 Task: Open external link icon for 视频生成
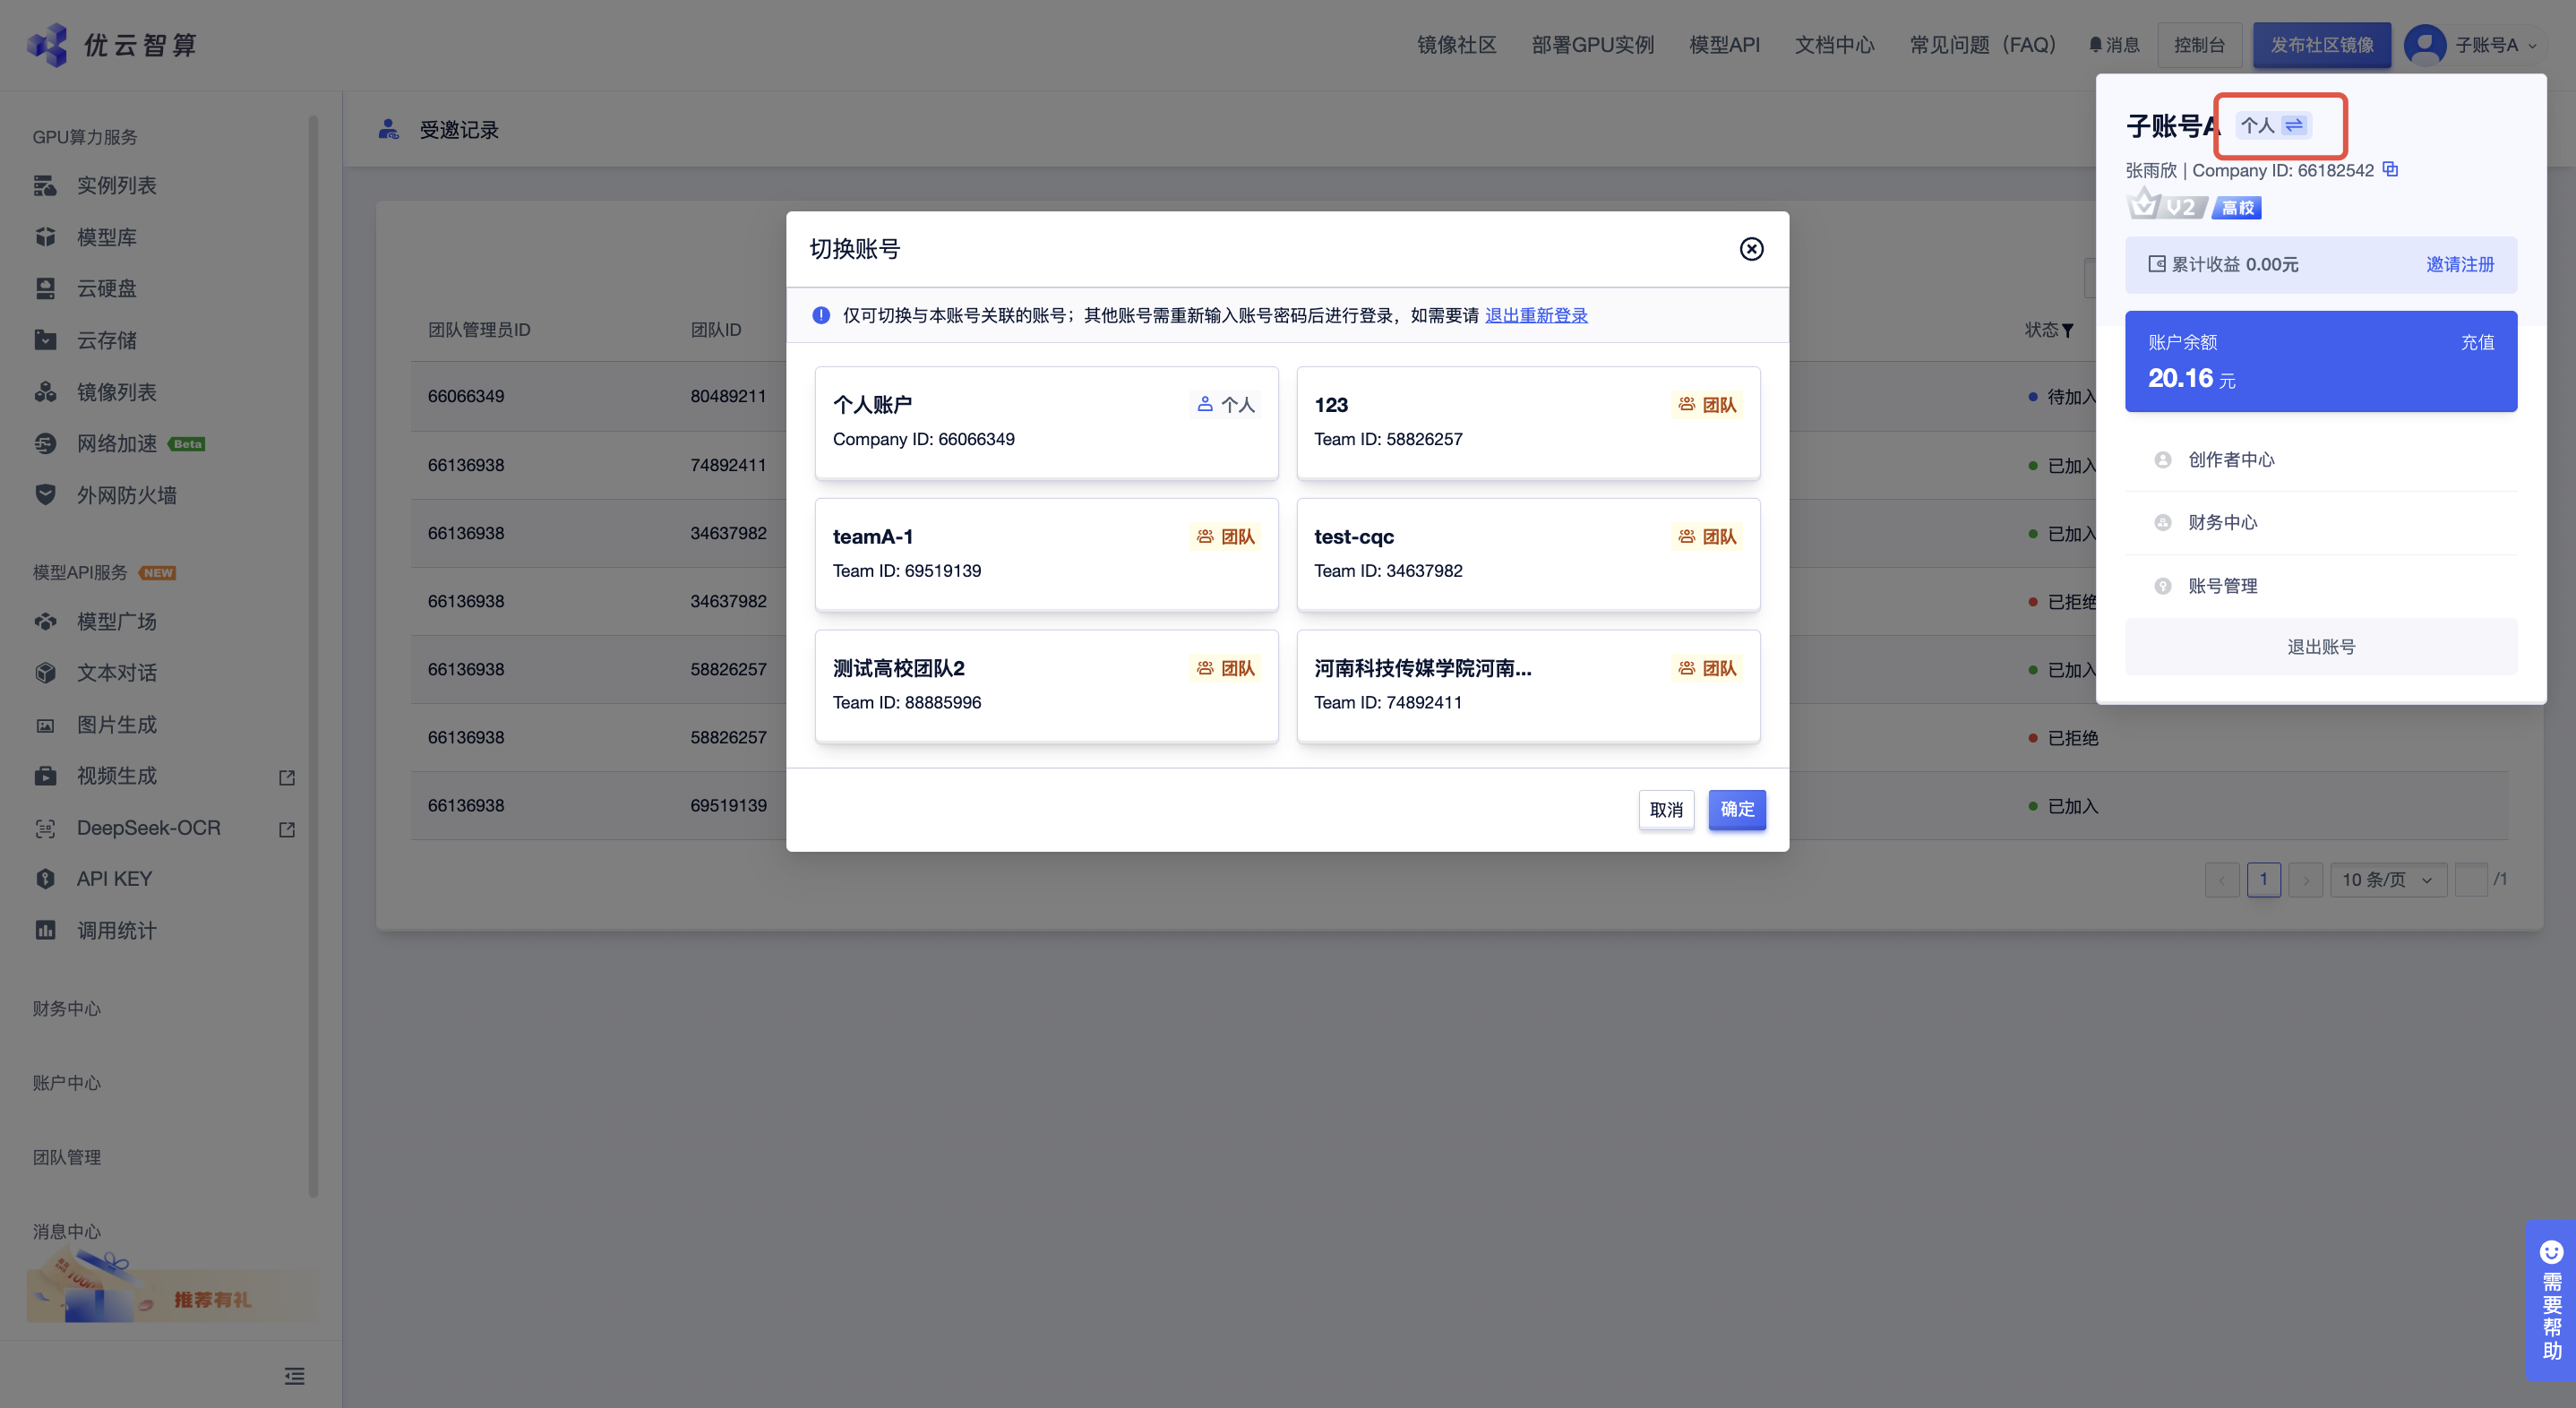287,777
